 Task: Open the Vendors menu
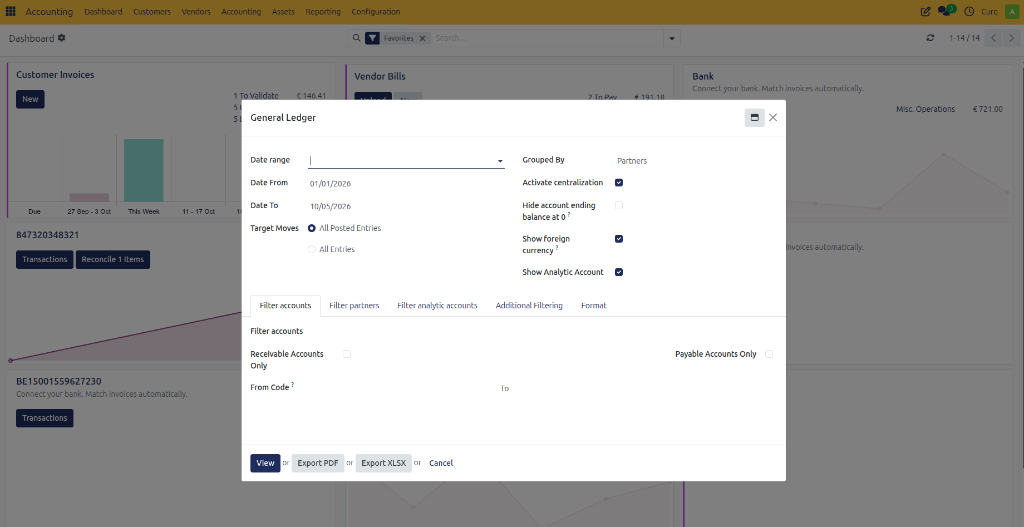[x=196, y=12]
